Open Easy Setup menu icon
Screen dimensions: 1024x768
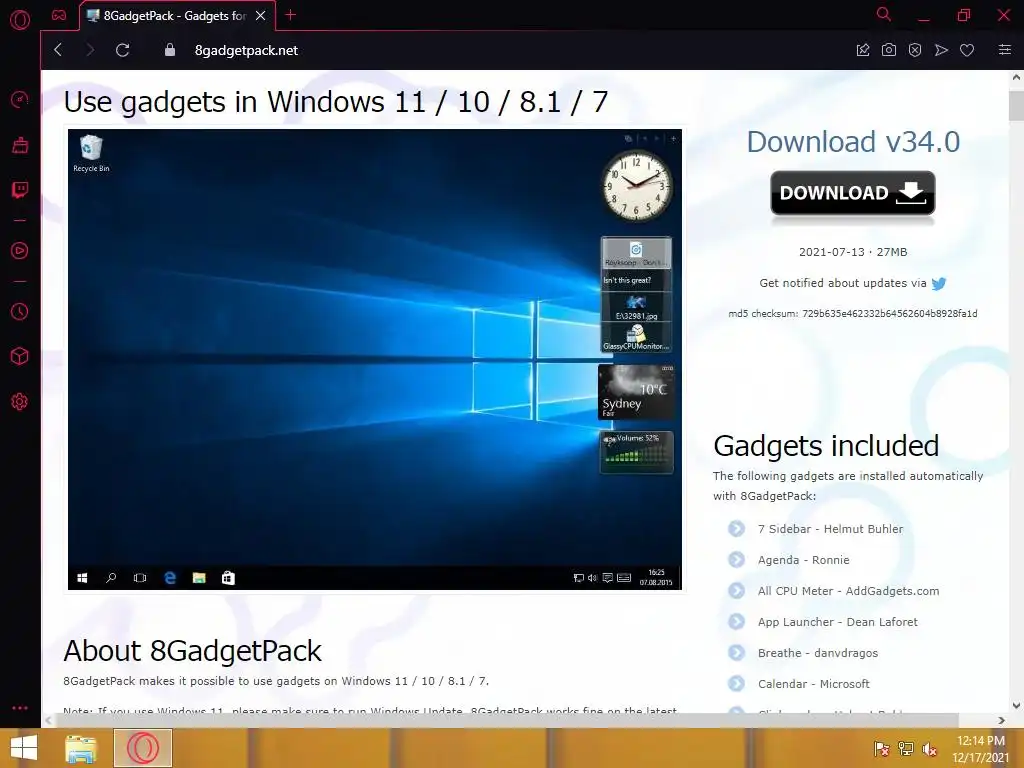click(x=1005, y=50)
